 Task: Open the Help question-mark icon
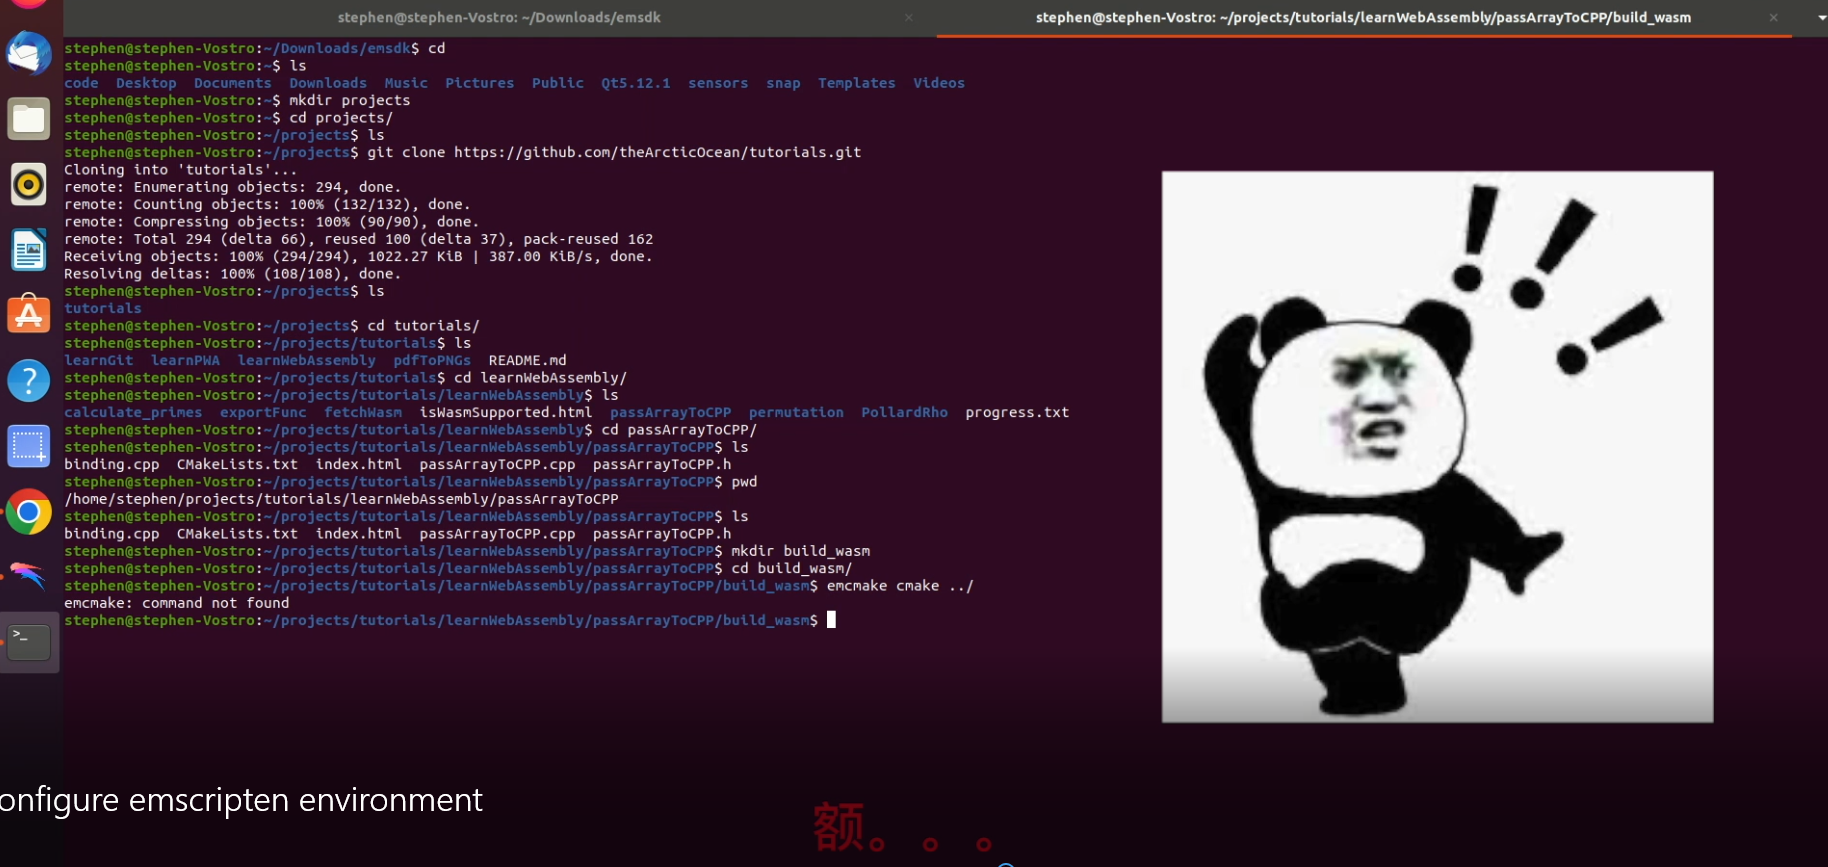29,380
